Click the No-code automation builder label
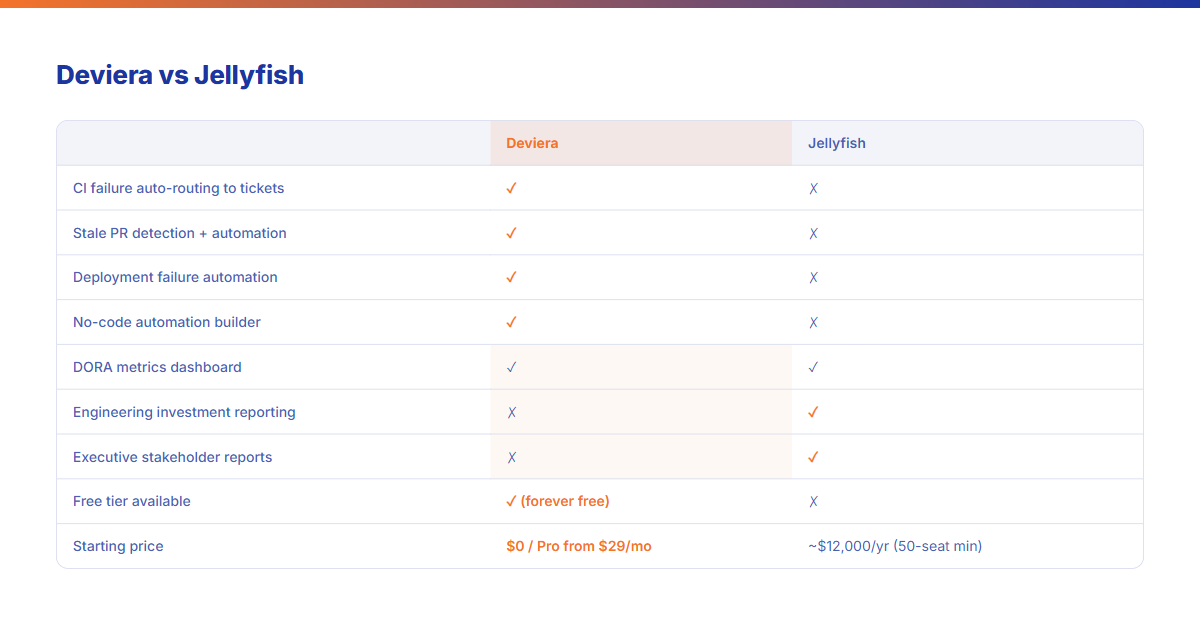Viewport: 1200px width, 630px height. (x=167, y=322)
